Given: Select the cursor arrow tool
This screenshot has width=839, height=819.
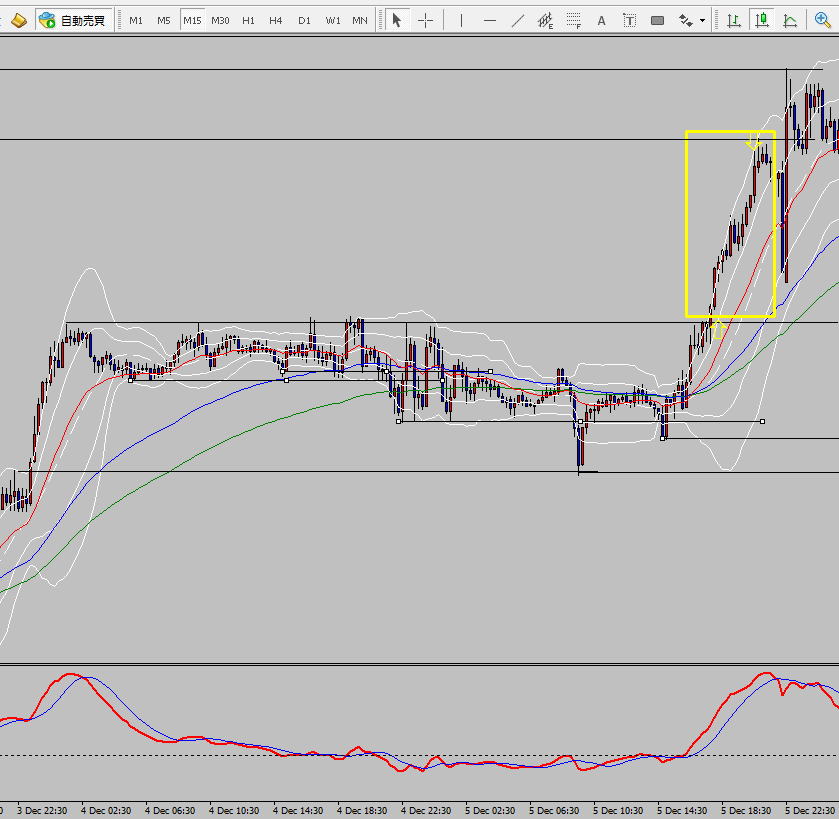Looking at the screenshot, I should pos(397,20).
